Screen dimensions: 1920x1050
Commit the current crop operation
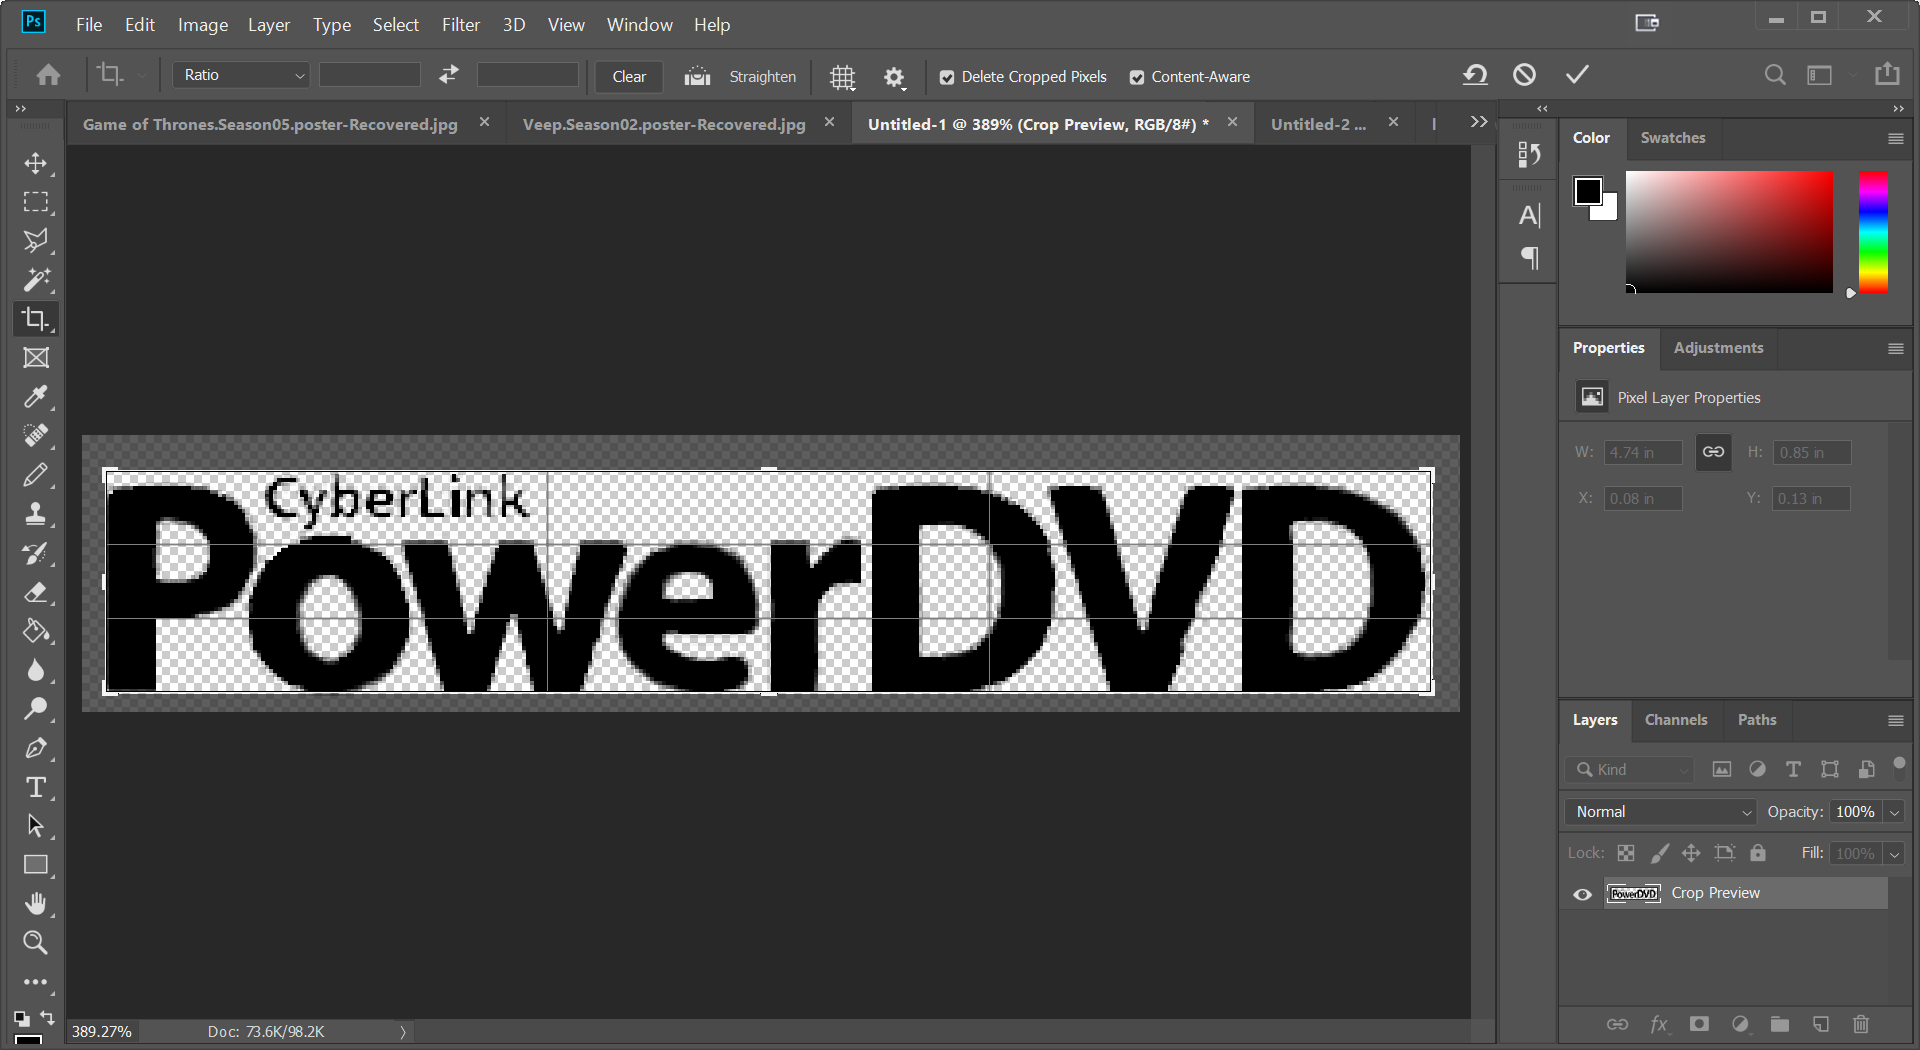1577,75
